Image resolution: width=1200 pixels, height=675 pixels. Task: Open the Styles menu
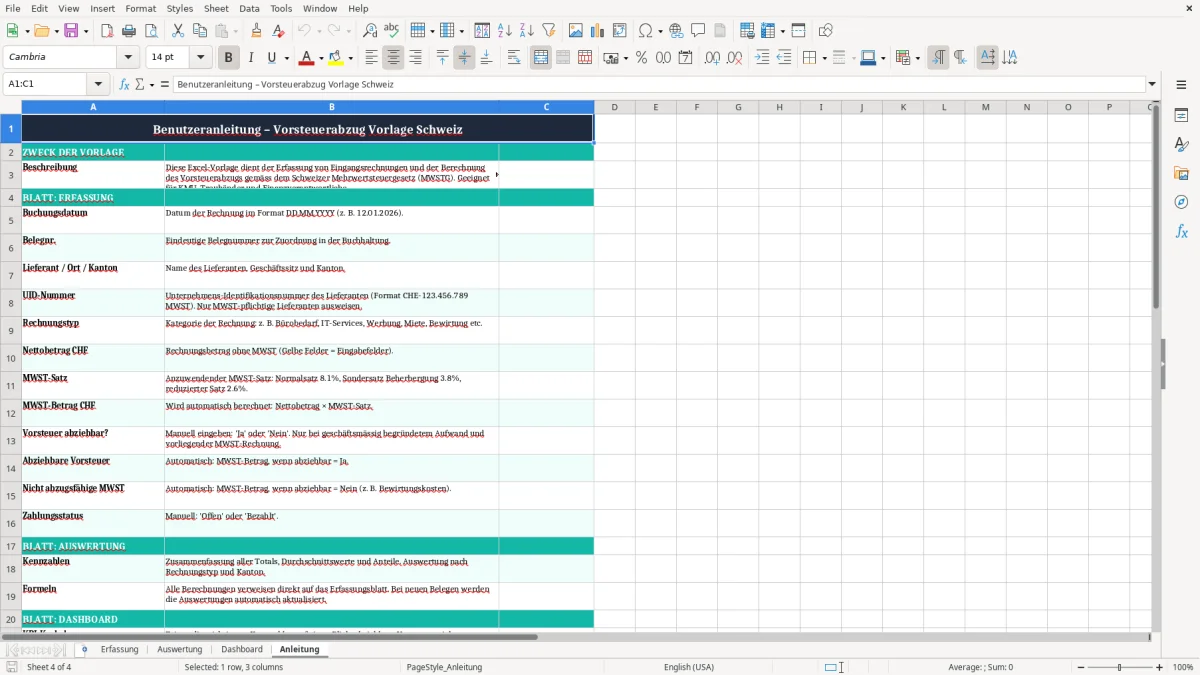[180, 8]
